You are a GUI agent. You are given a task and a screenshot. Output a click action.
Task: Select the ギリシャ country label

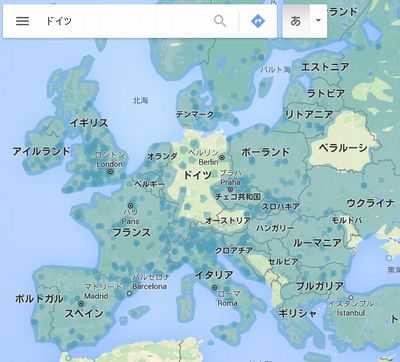(297, 313)
